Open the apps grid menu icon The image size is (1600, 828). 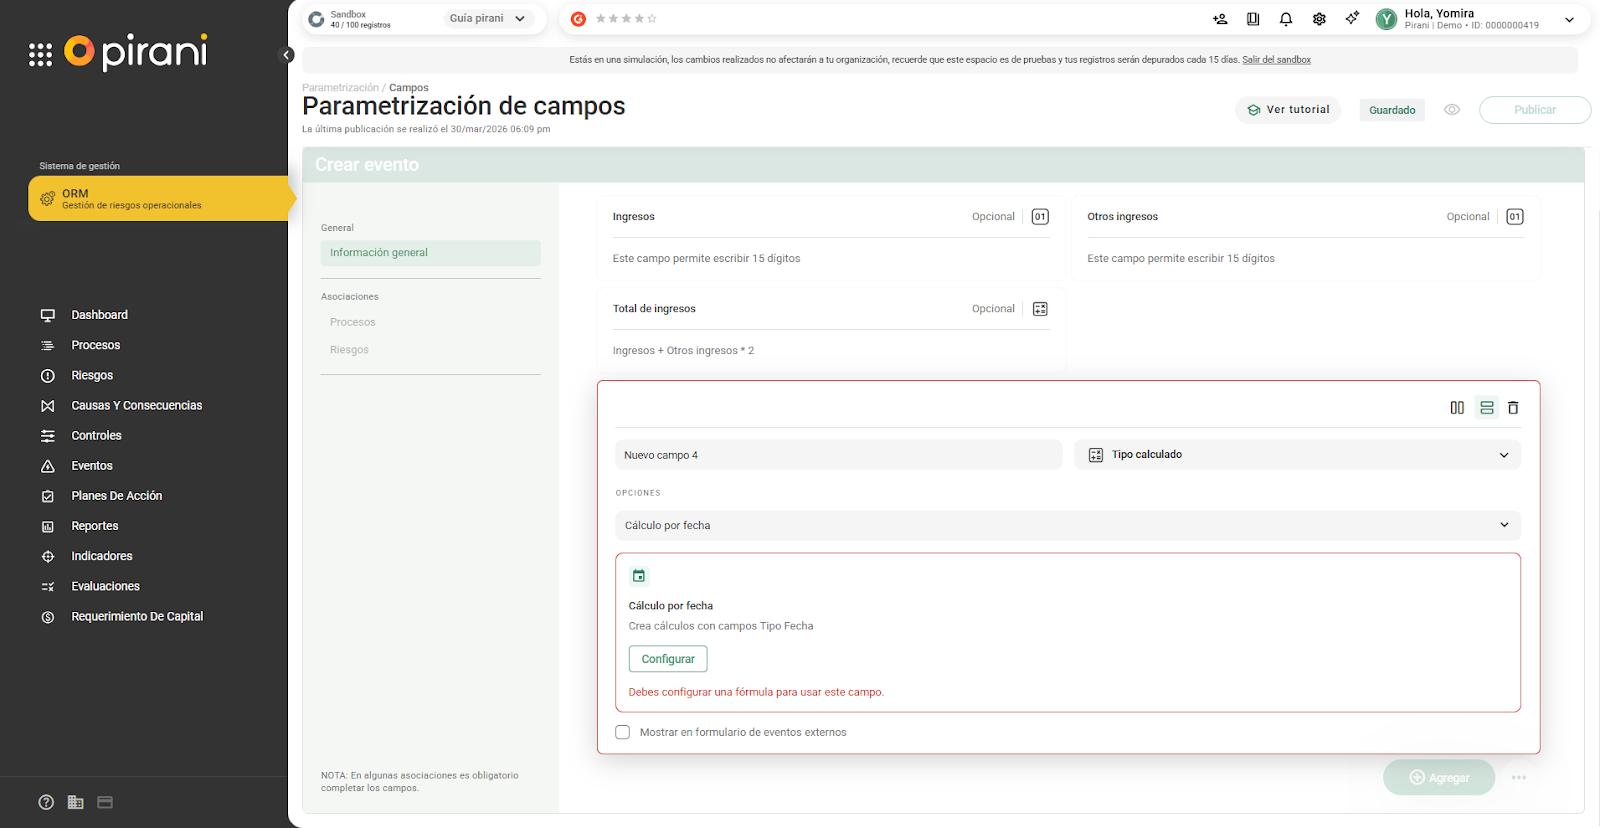tap(40, 55)
